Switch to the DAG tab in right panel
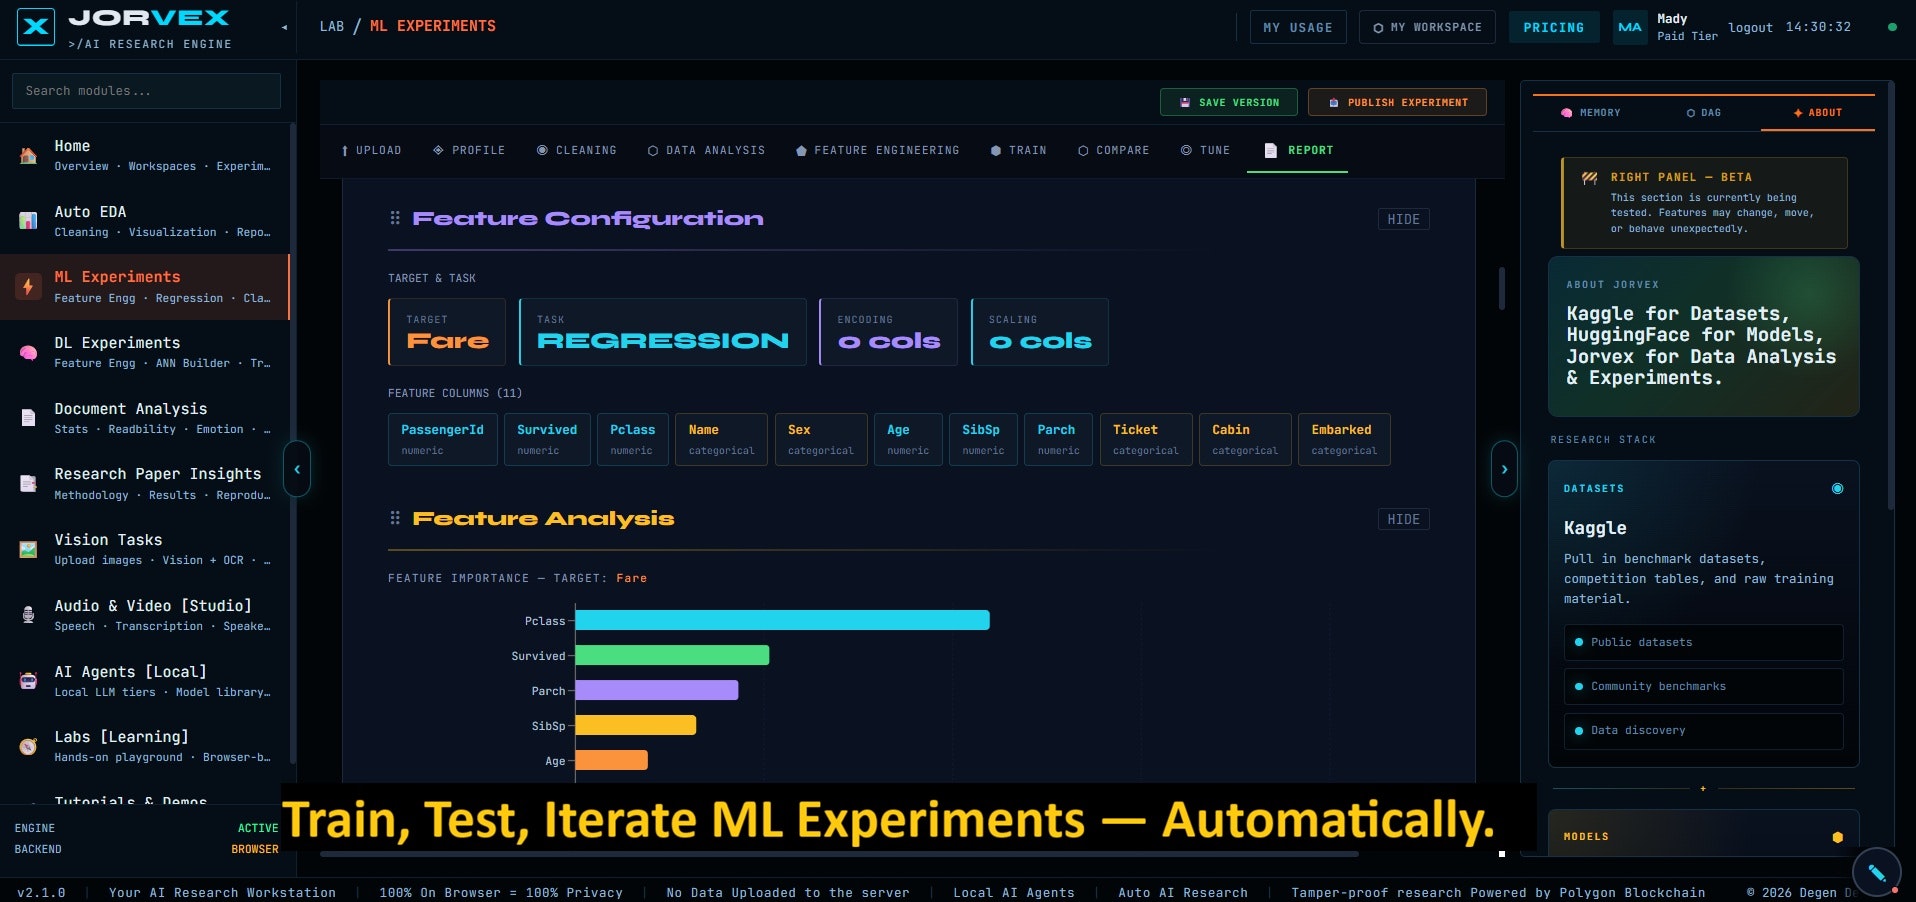This screenshot has height=902, width=1916. pyautogui.click(x=1704, y=113)
